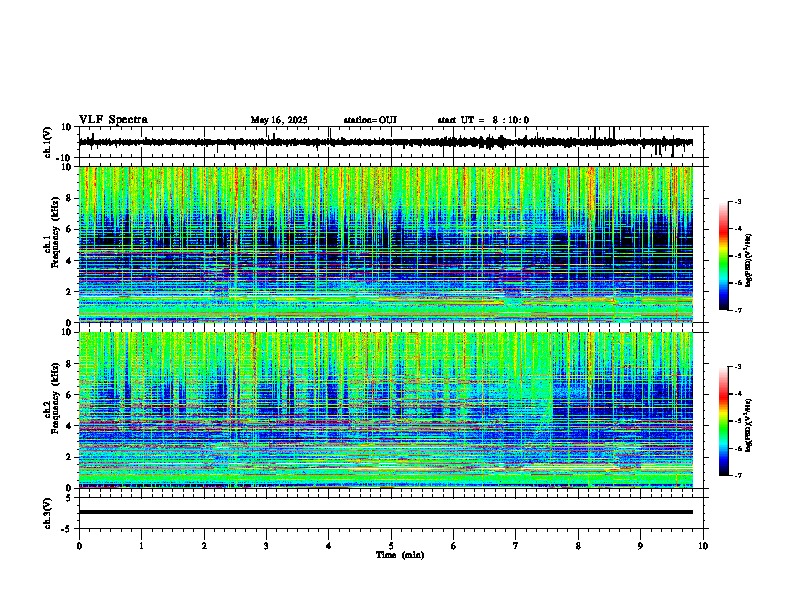This screenshot has width=792, height=612.
Task: Click the ch.1 colorbar "log(PSD)" label
Action: tap(749, 260)
